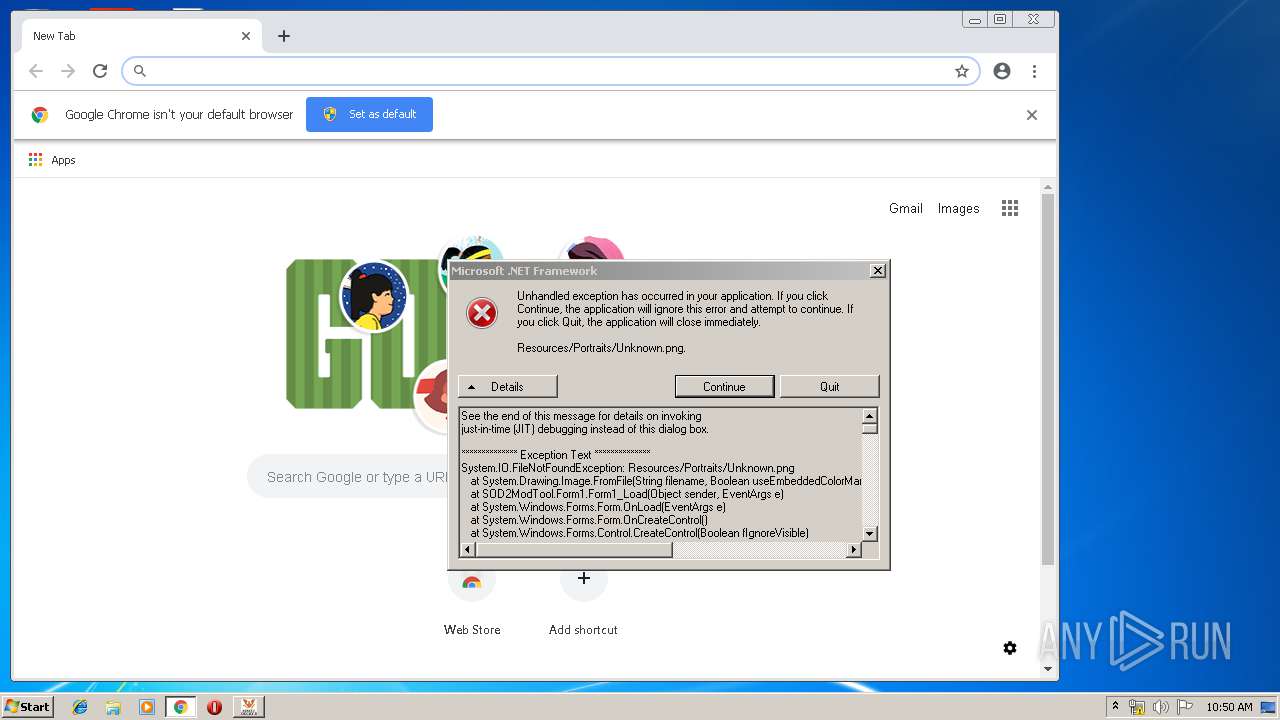Click the horizontal scrollbar thumb in details
Viewport: 1280px width, 720px height.
click(574, 550)
